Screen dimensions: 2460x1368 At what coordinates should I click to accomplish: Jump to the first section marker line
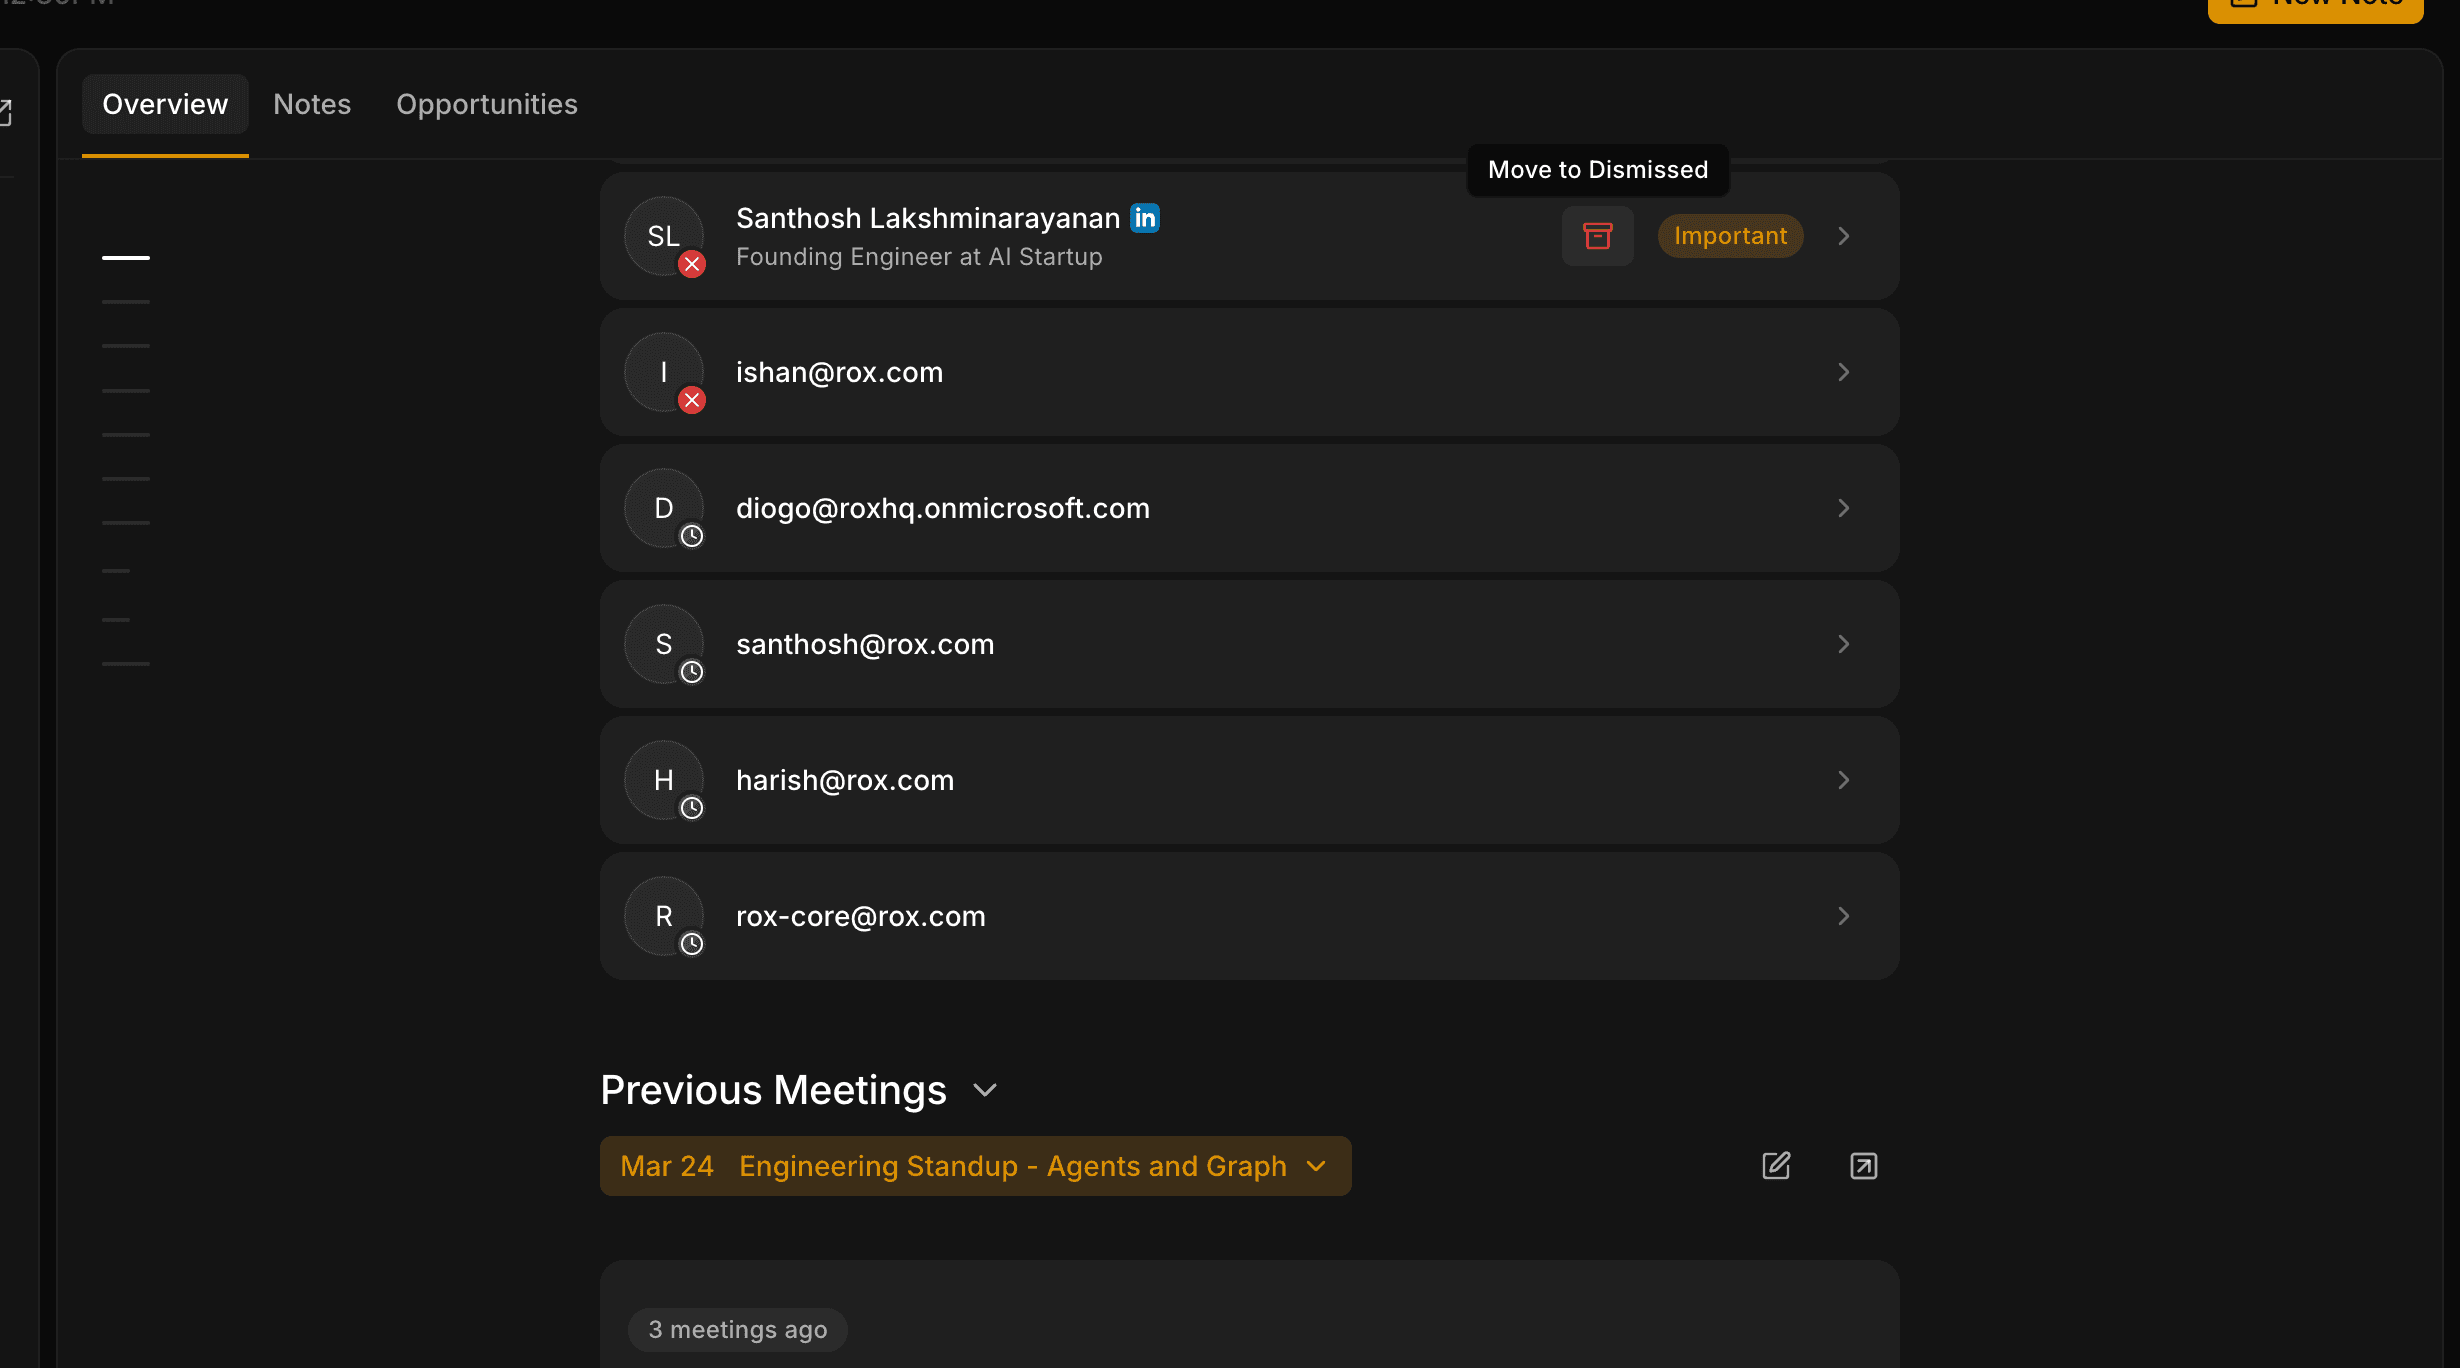pos(126,258)
